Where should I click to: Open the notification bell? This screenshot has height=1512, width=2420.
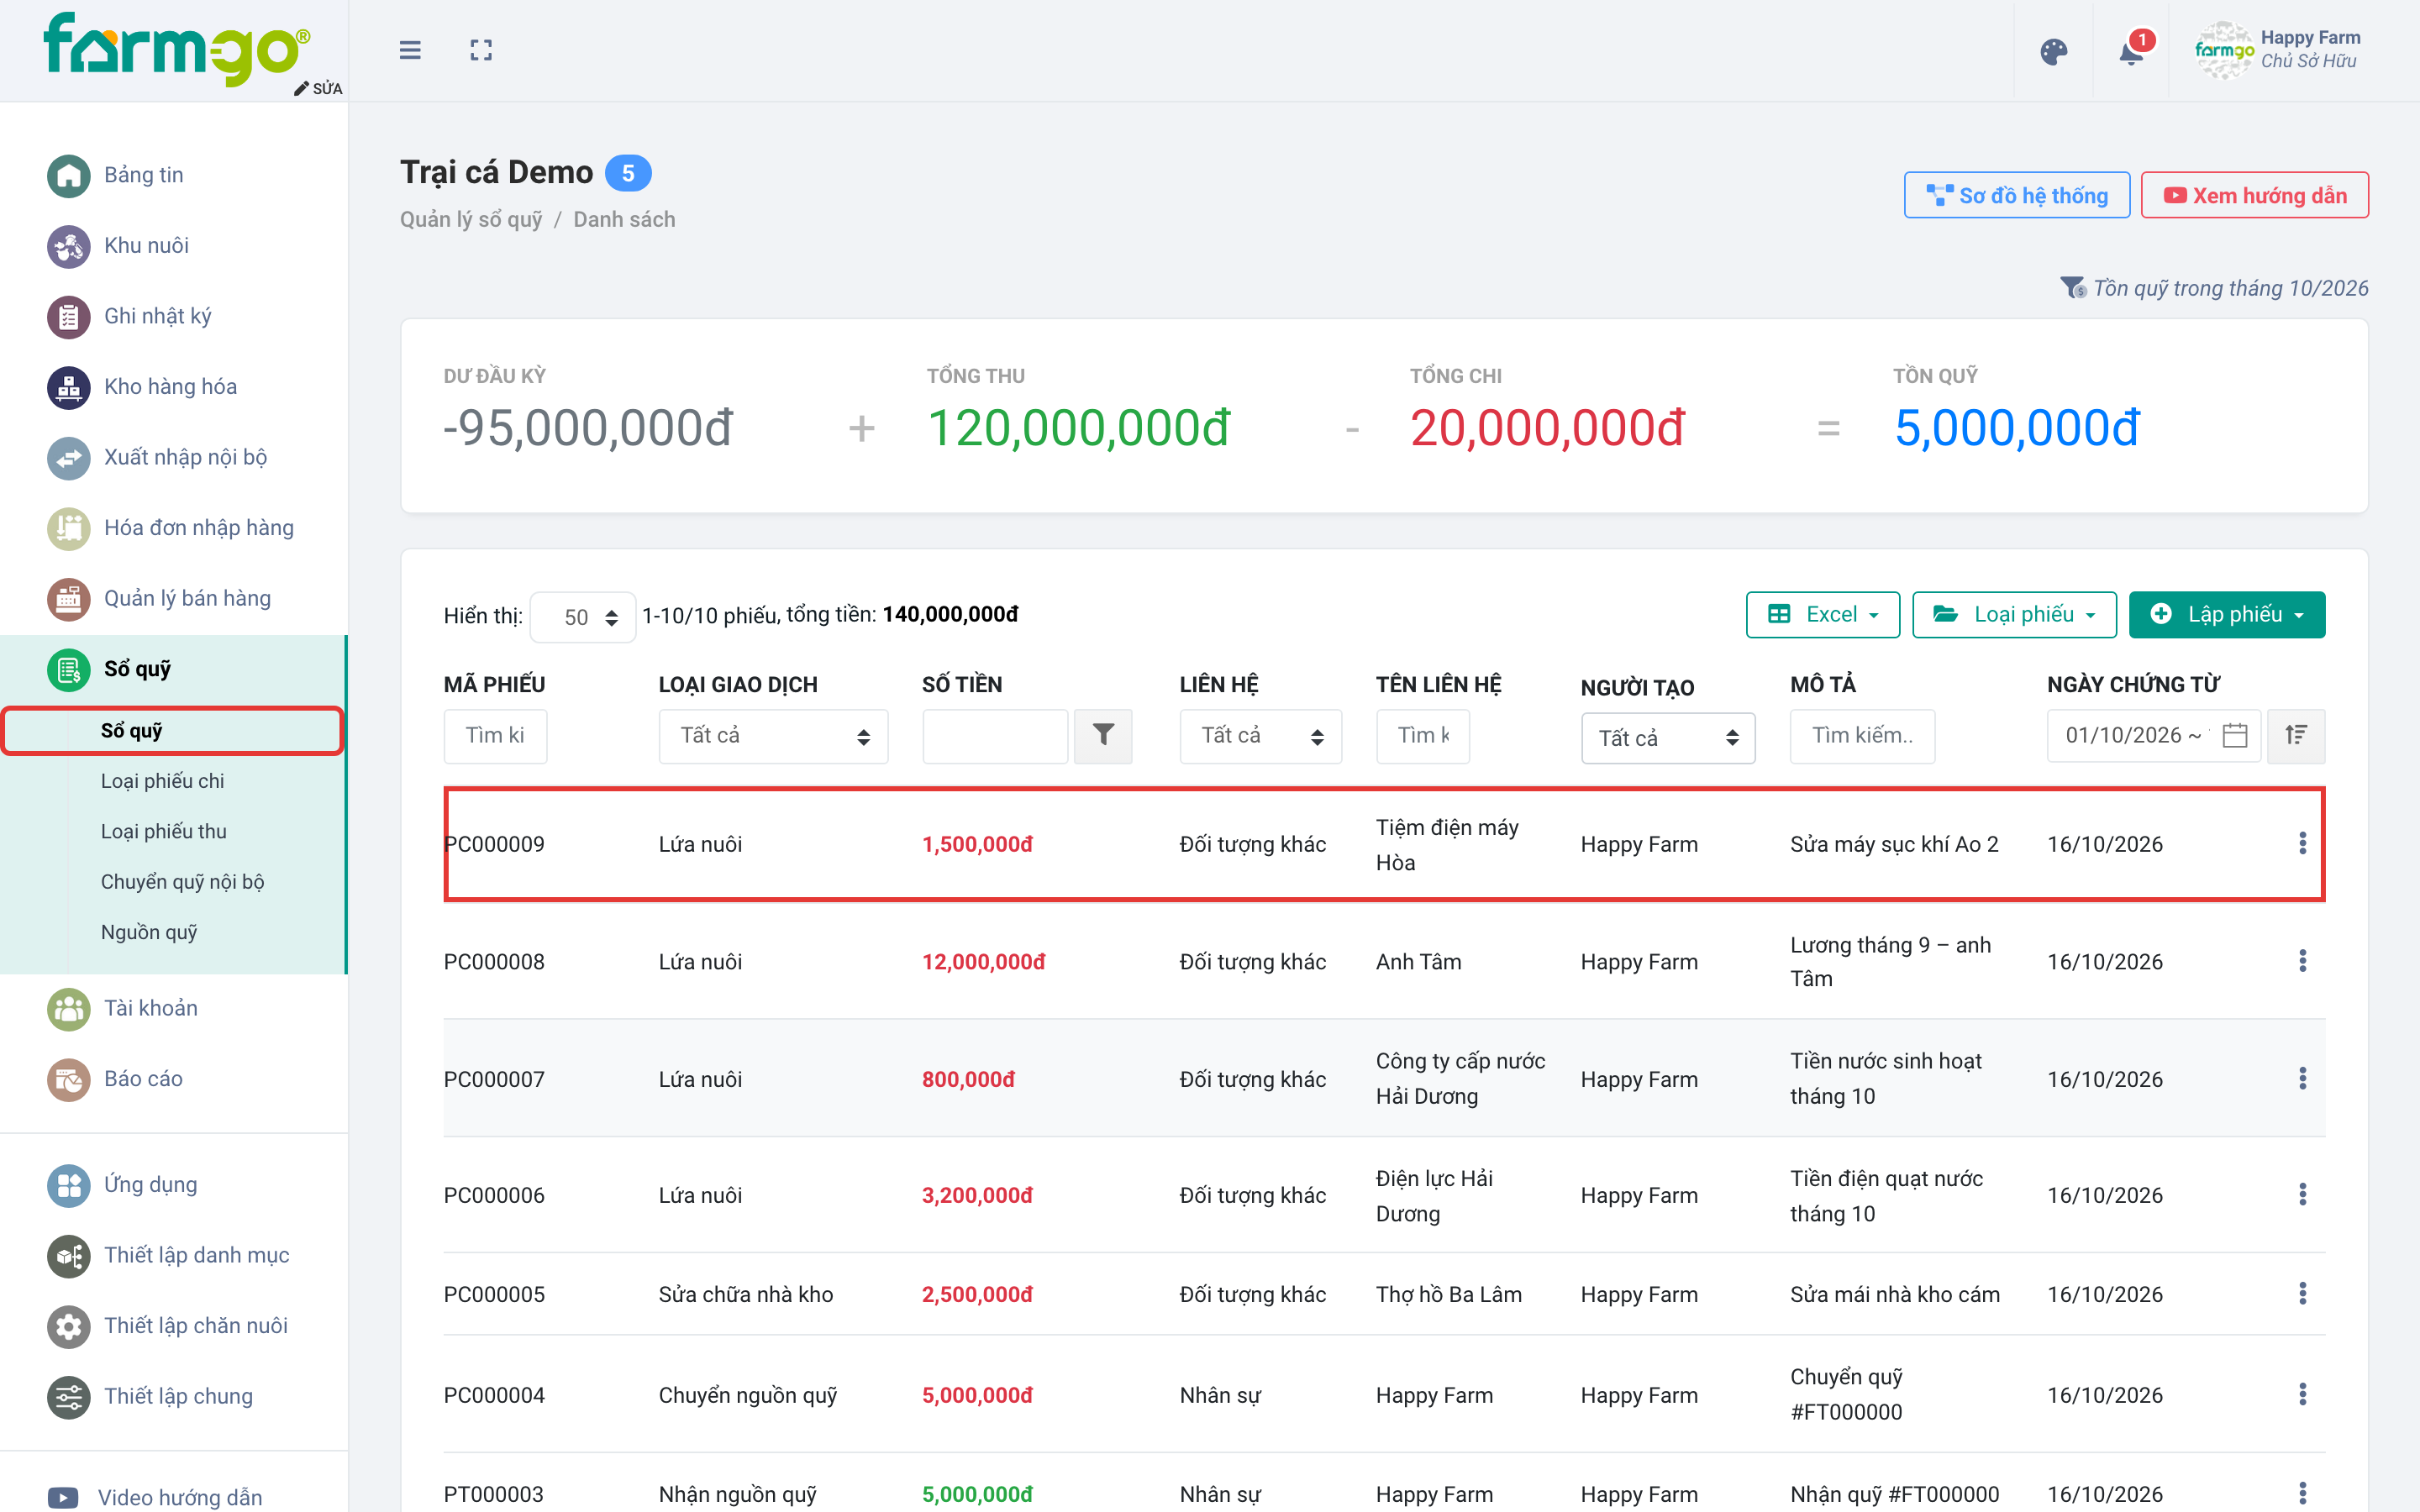point(2131,51)
